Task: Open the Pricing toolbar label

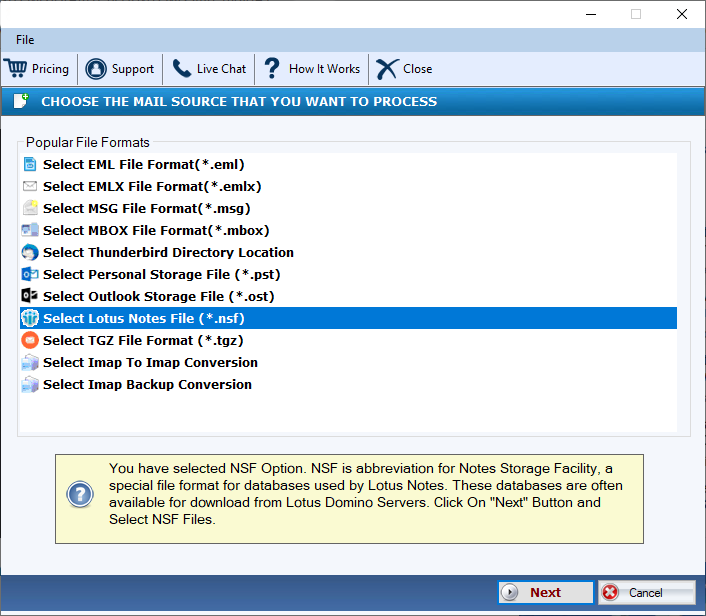Action: (x=50, y=69)
